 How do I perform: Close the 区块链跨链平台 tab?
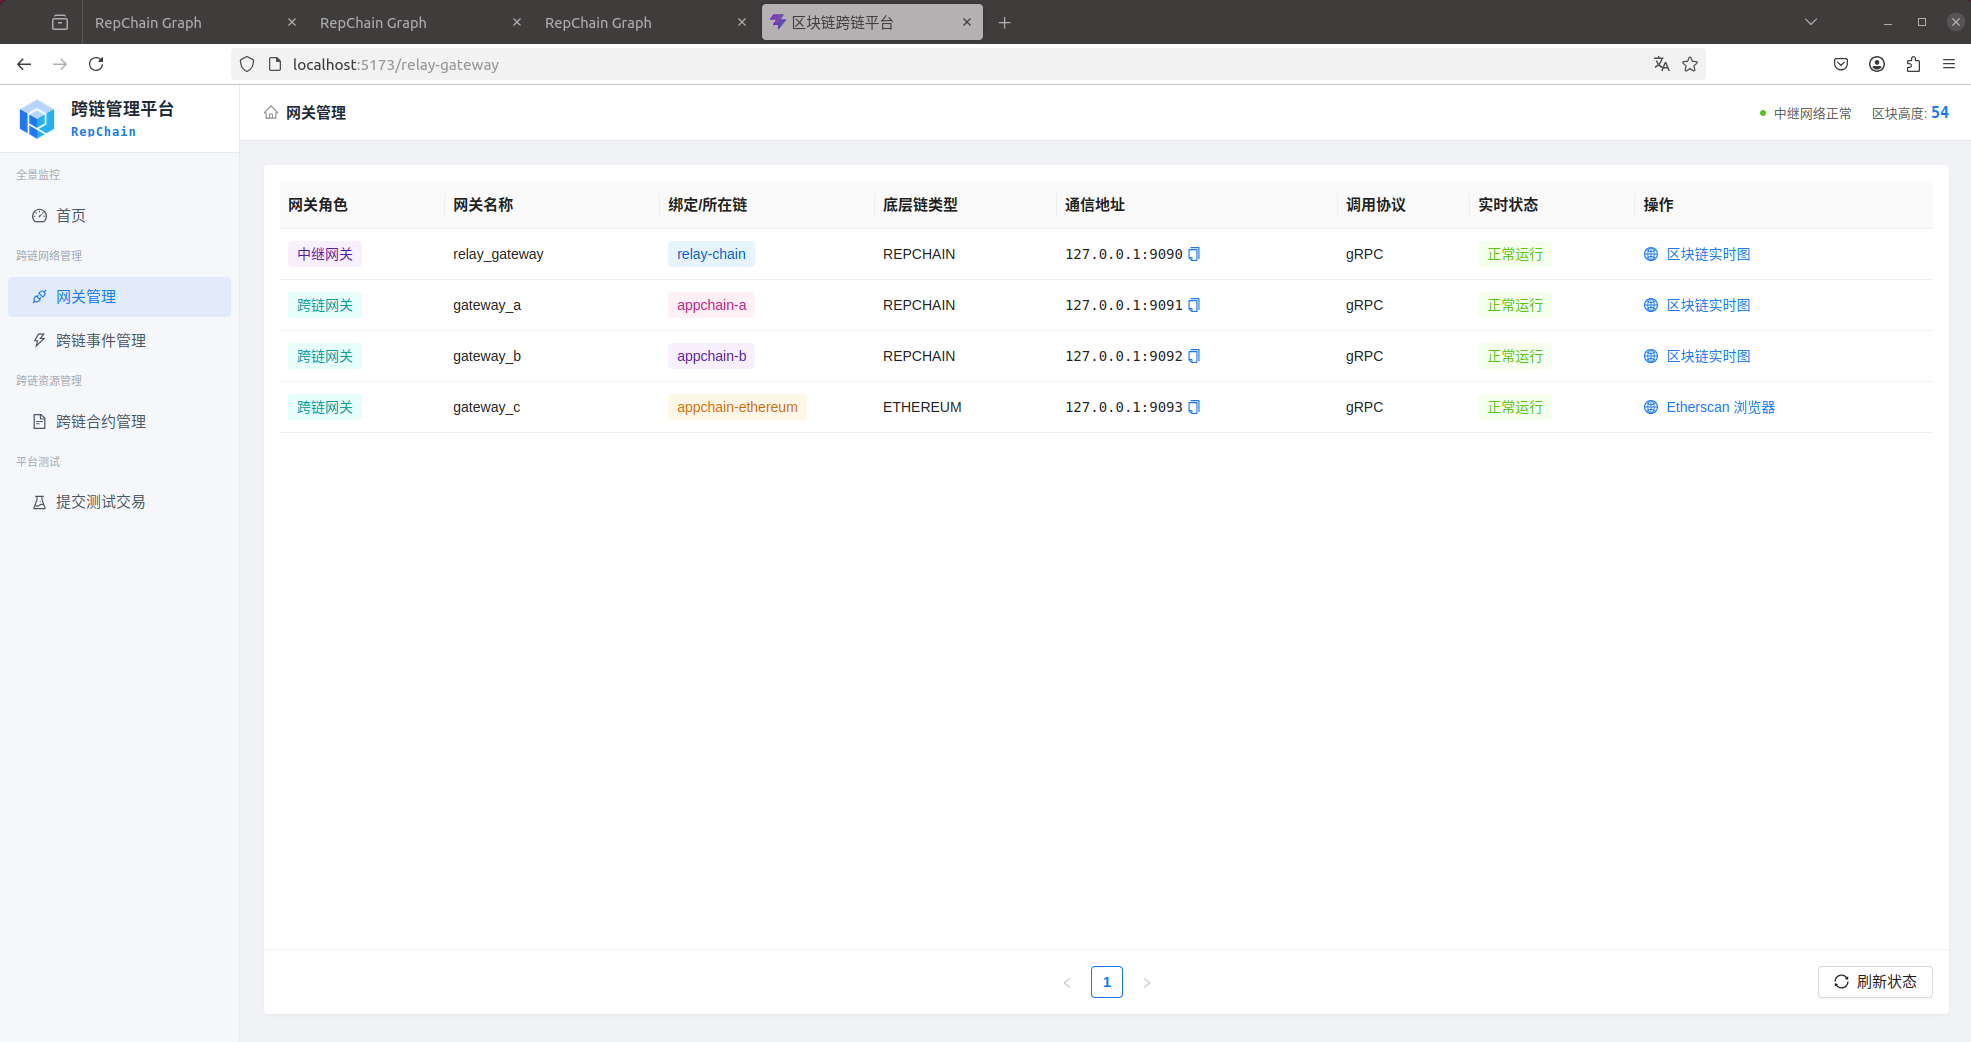967,22
